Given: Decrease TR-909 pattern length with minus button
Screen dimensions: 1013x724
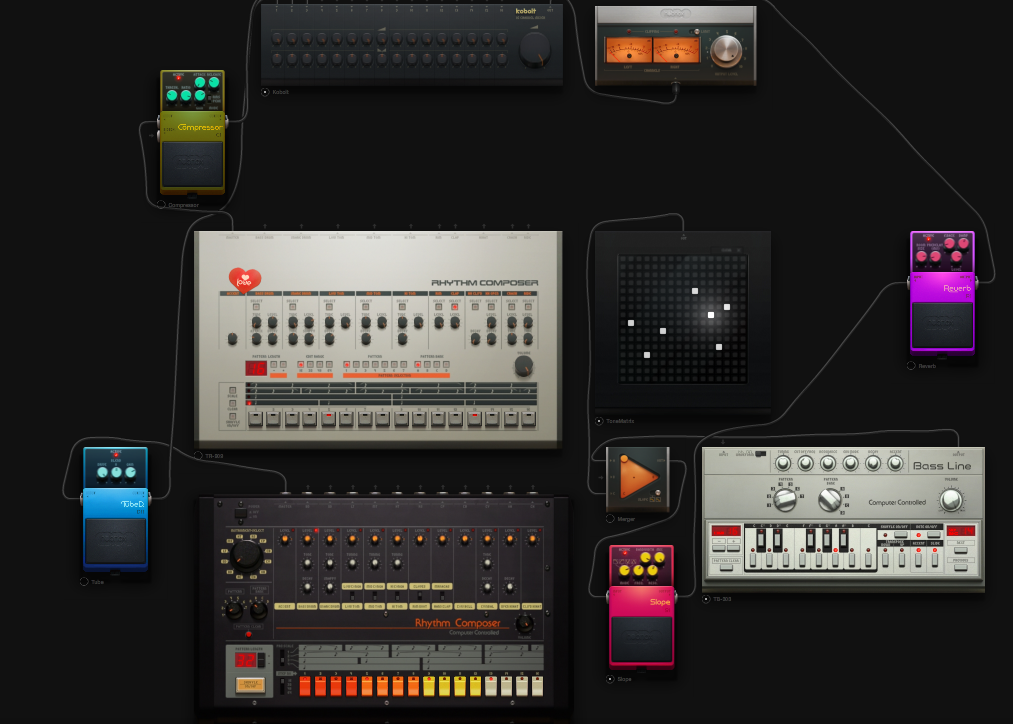Looking at the screenshot, I should [x=274, y=365].
